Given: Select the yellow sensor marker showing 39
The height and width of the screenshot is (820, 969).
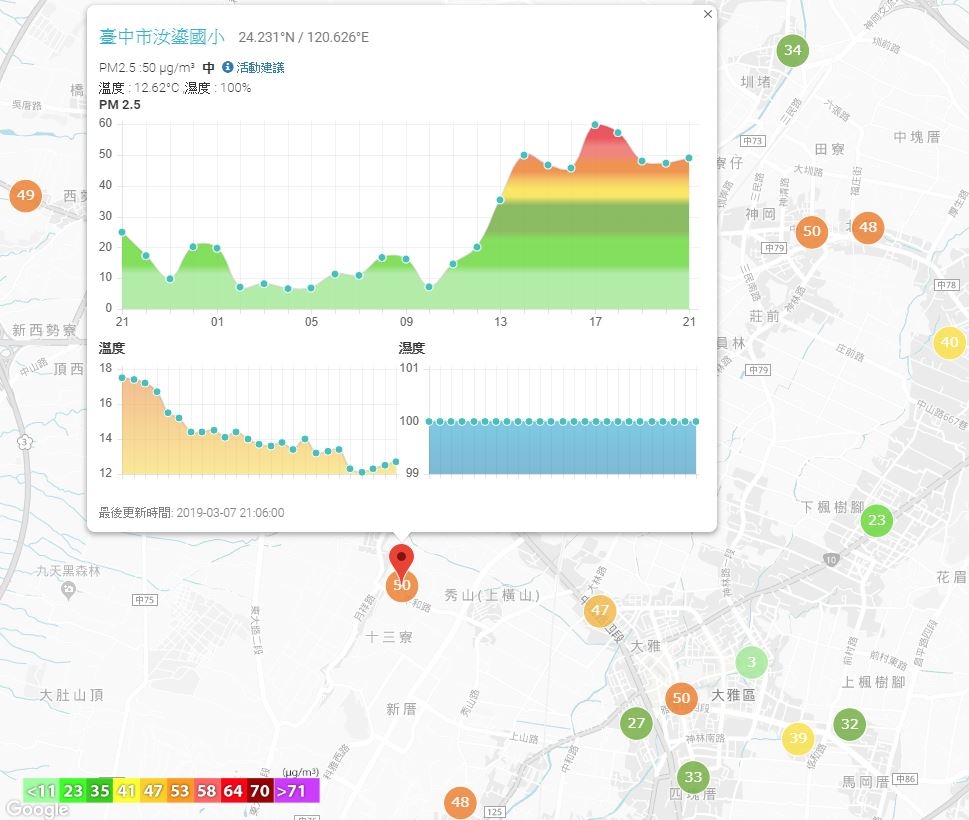Looking at the screenshot, I should click(798, 738).
